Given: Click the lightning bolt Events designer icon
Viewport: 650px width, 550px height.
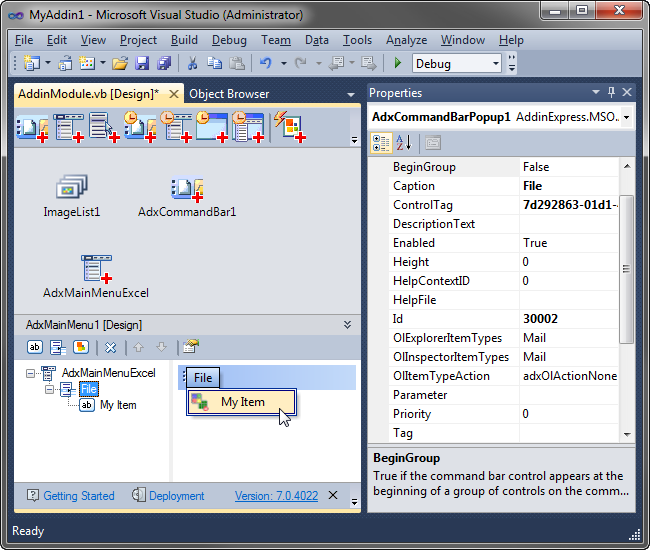Looking at the screenshot, I should (290, 126).
